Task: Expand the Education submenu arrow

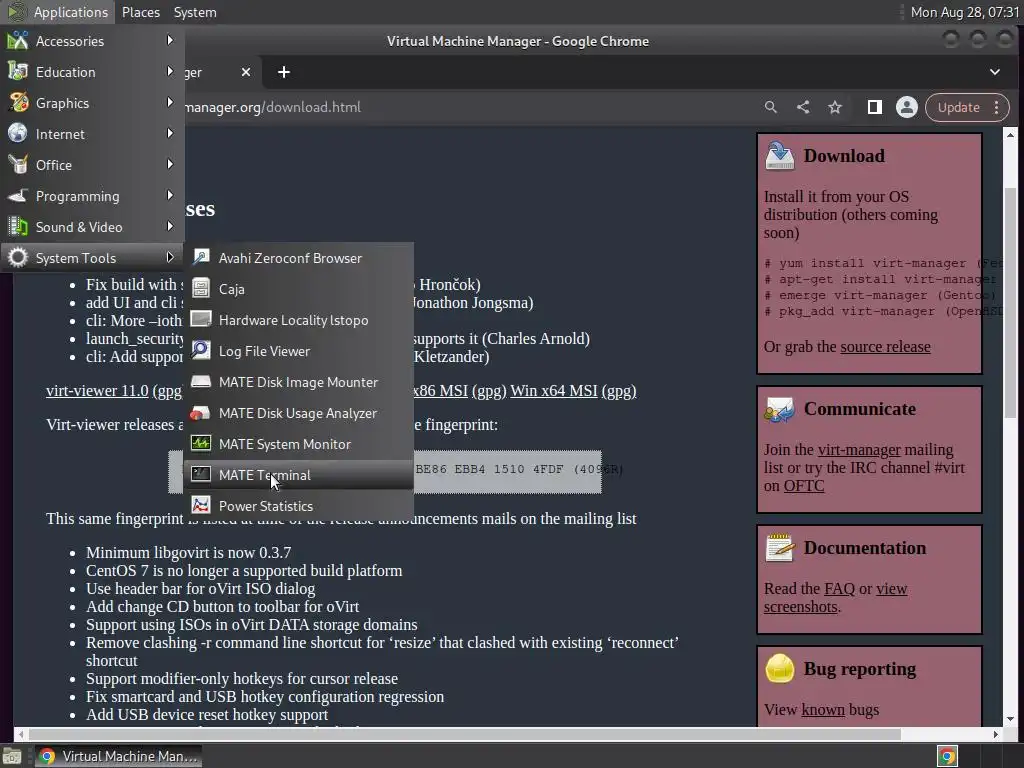Action: tap(170, 71)
